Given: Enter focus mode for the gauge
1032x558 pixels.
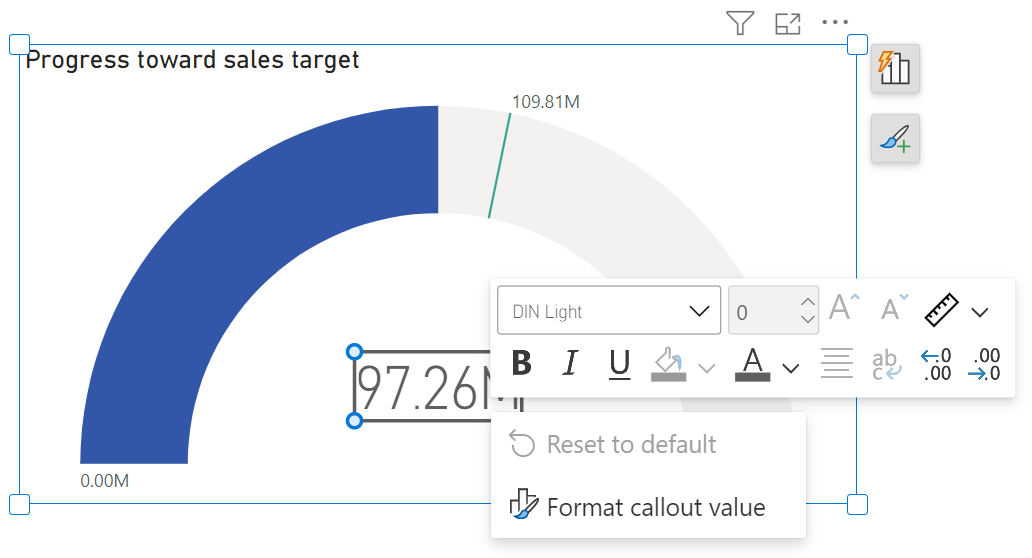Looking at the screenshot, I should (788, 23).
